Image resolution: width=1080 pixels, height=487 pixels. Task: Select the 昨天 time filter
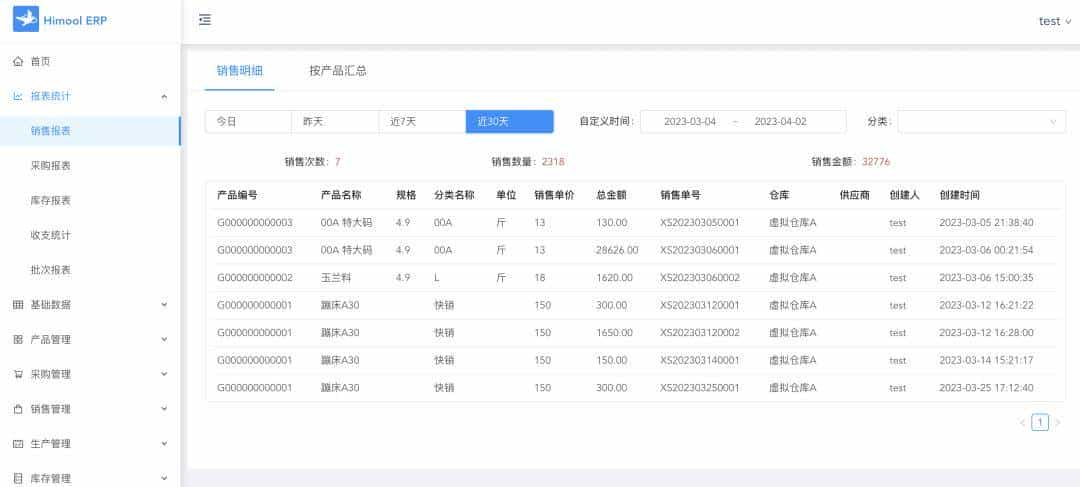335,122
